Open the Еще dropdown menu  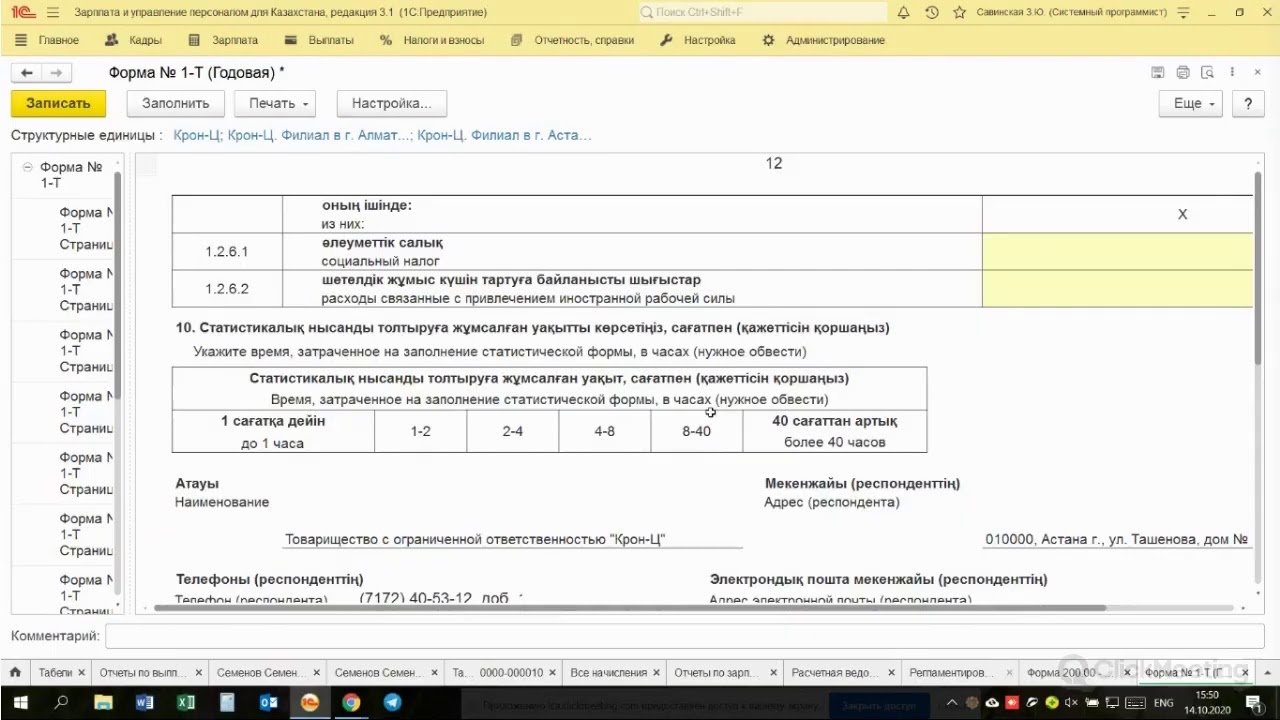(x=1193, y=103)
